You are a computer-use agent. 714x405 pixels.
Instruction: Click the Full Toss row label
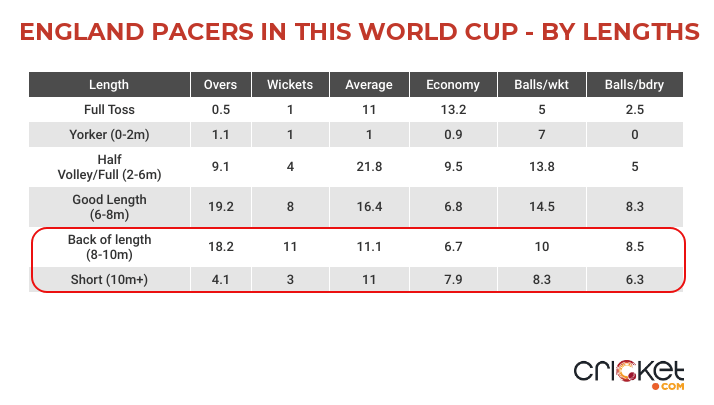(109, 110)
